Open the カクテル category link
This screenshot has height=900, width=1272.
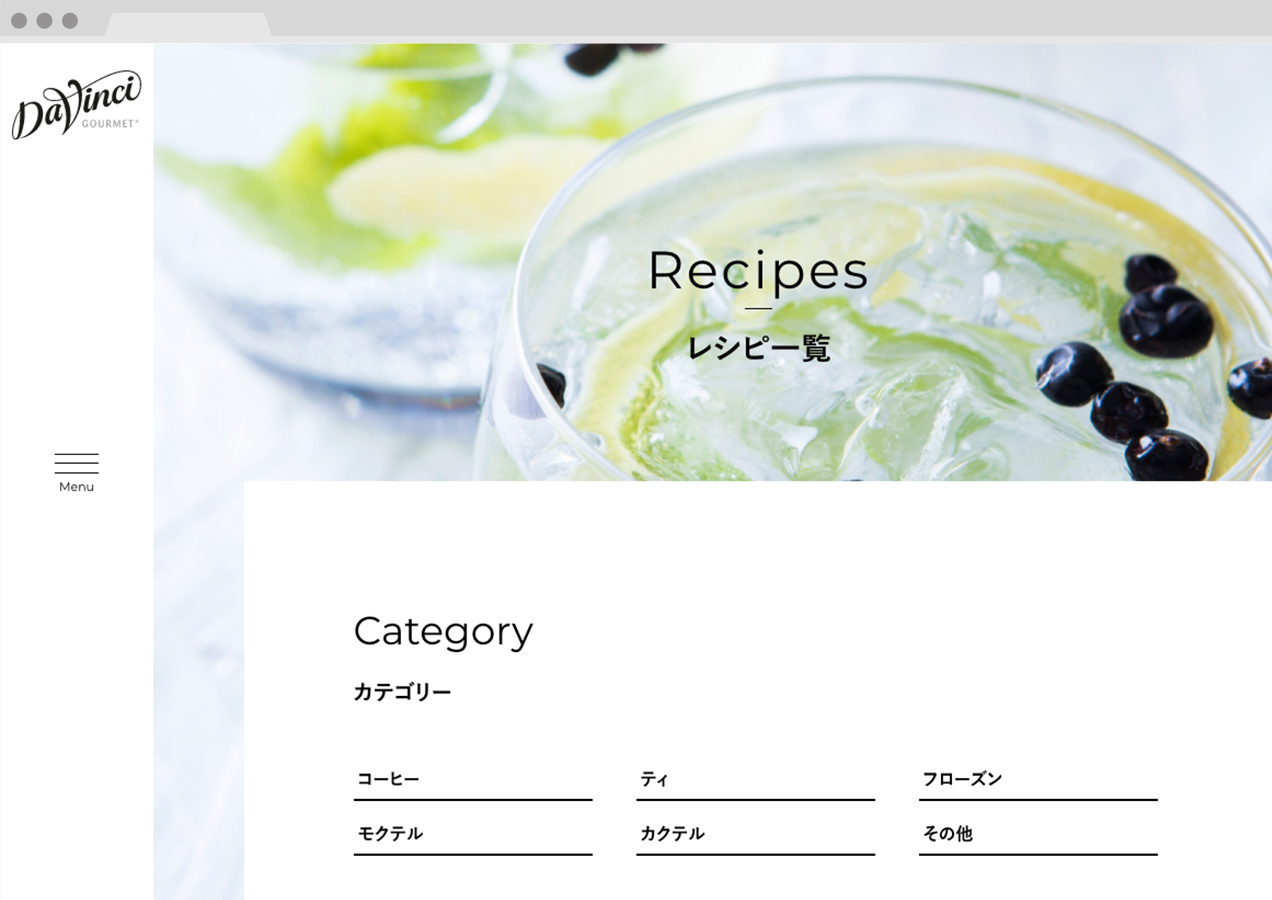[x=755, y=834]
